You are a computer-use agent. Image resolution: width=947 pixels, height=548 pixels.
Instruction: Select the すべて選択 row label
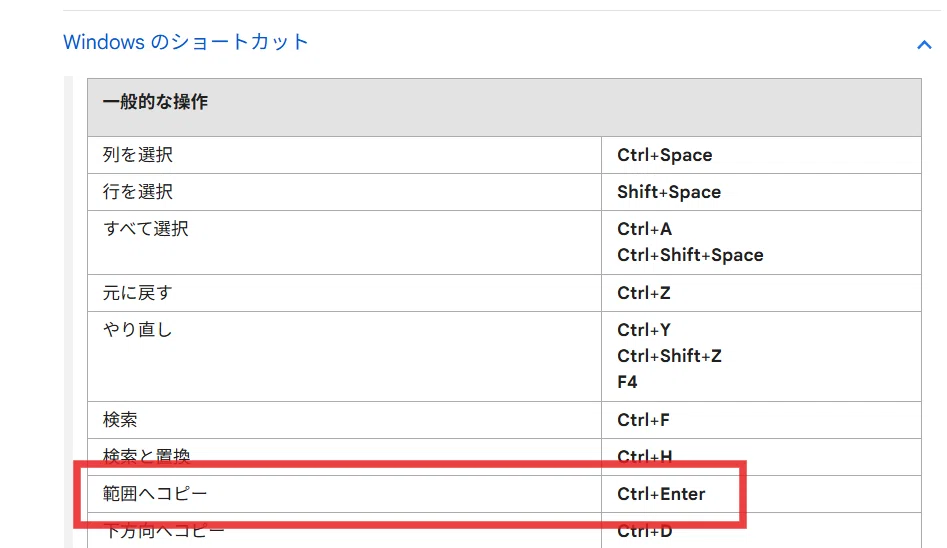(x=146, y=228)
